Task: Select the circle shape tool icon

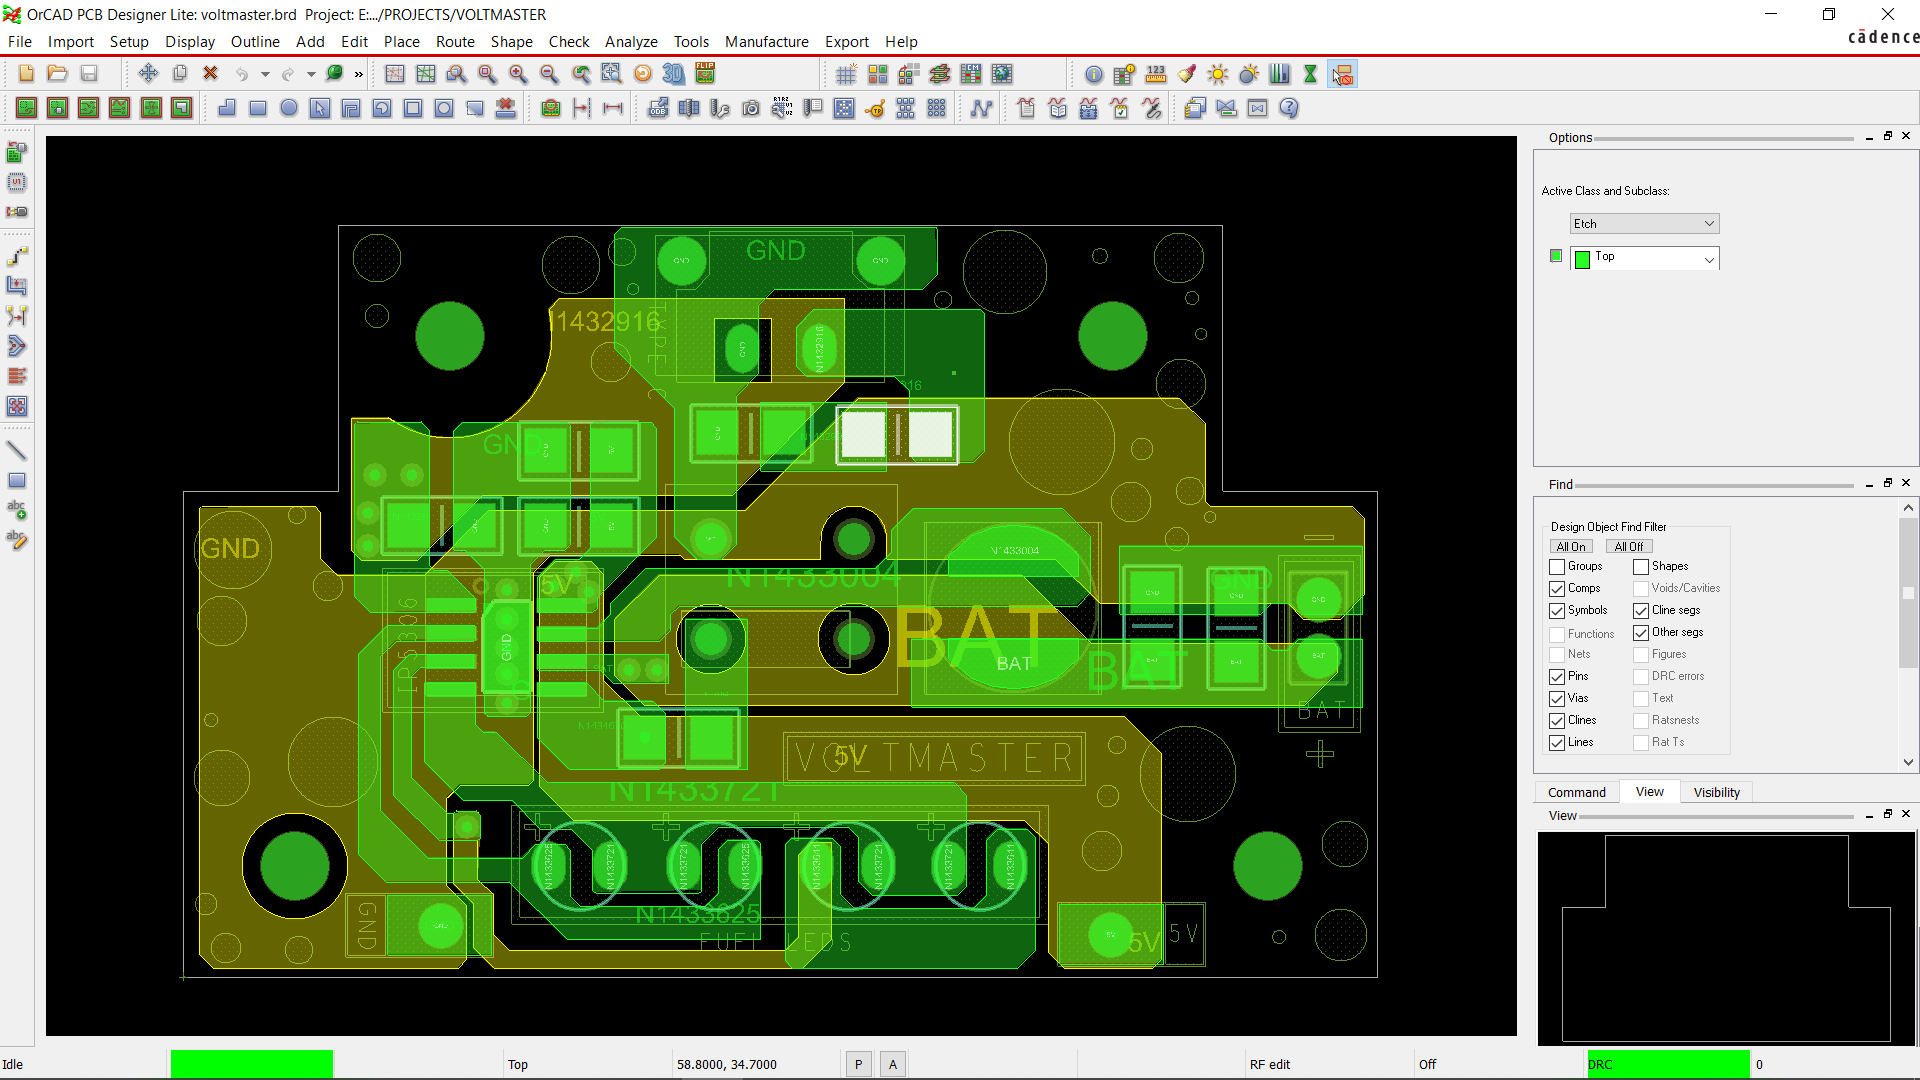Action: coord(289,108)
